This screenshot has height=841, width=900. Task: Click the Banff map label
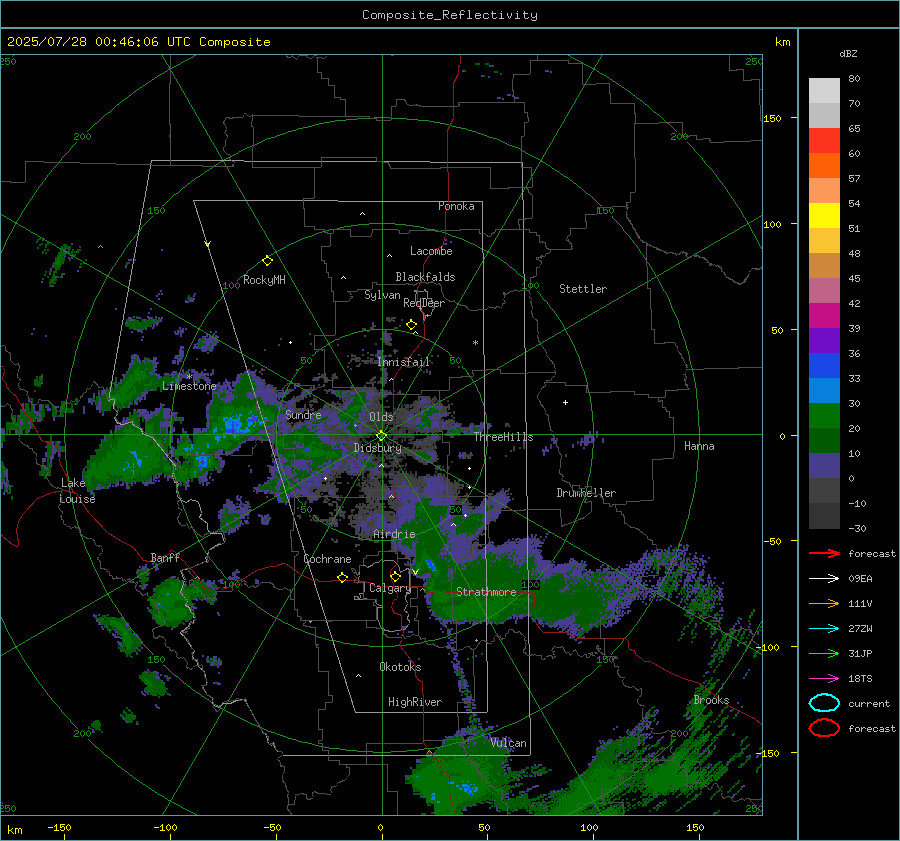165,557
